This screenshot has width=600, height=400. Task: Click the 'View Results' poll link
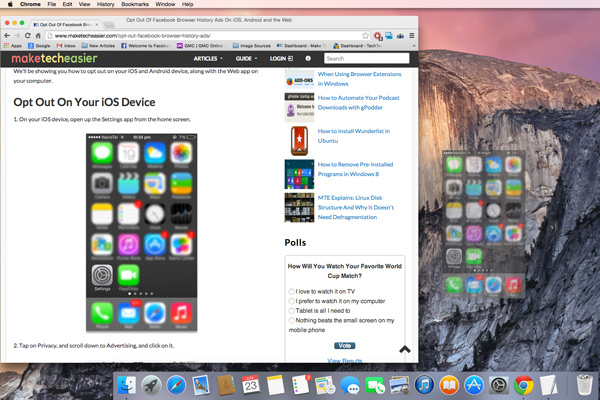pos(344,360)
